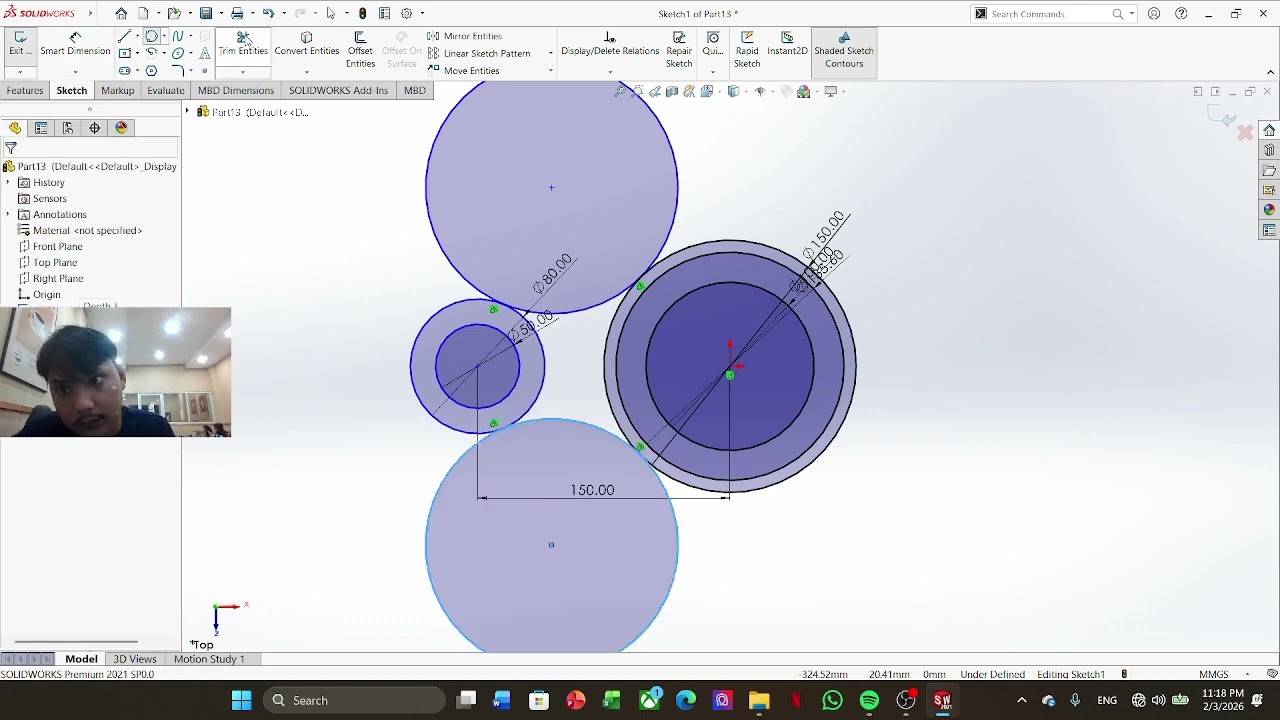
Task: Click Convert Entities tool
Action: 307,44
